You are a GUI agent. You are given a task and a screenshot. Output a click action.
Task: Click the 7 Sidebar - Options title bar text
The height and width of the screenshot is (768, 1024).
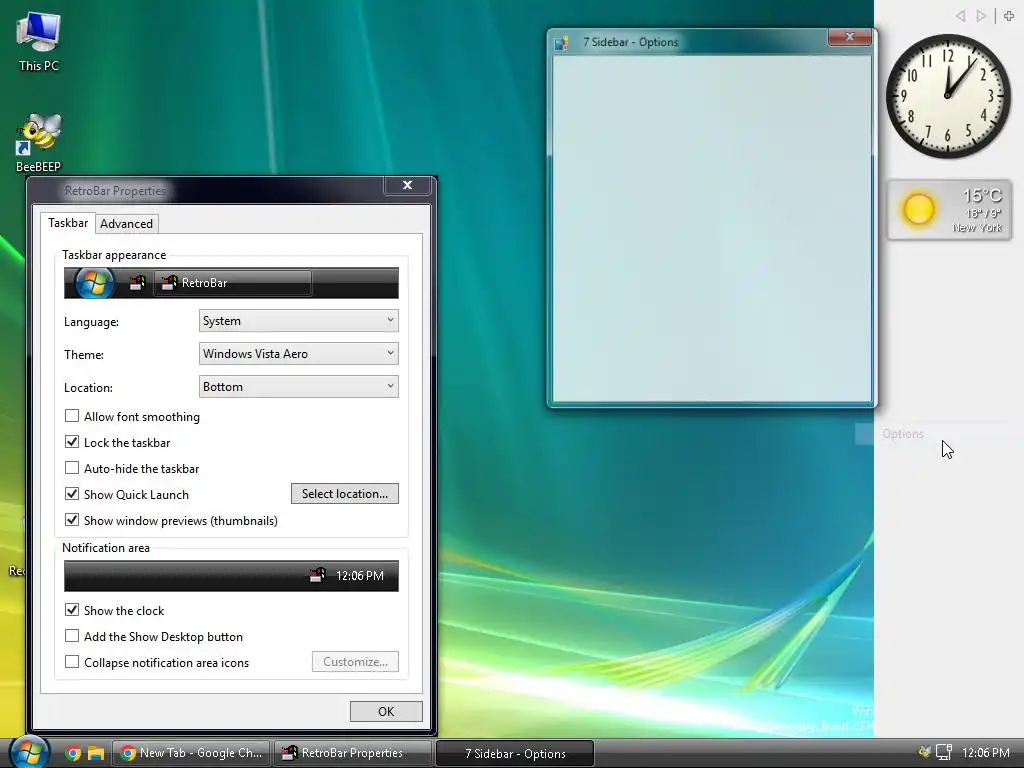pyautogui.click(x=631, y=42)
